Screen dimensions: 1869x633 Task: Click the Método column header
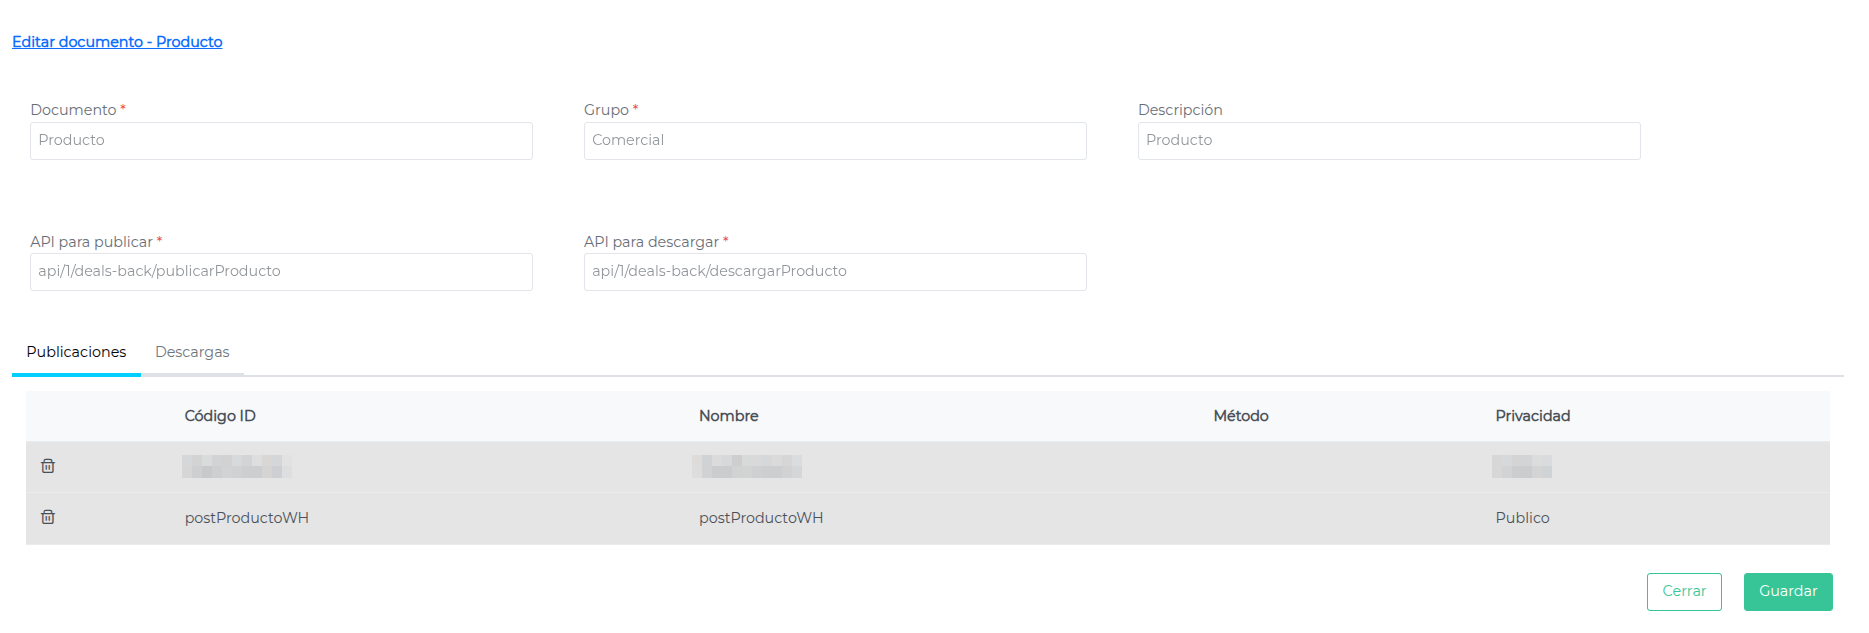(x=1240, y=416)
